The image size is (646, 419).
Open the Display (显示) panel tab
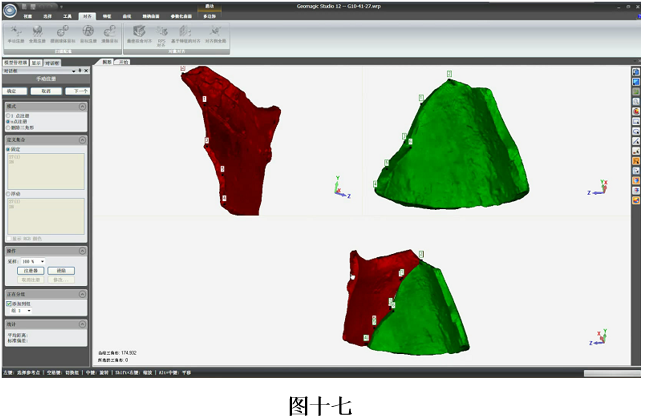tap(36, 63)
